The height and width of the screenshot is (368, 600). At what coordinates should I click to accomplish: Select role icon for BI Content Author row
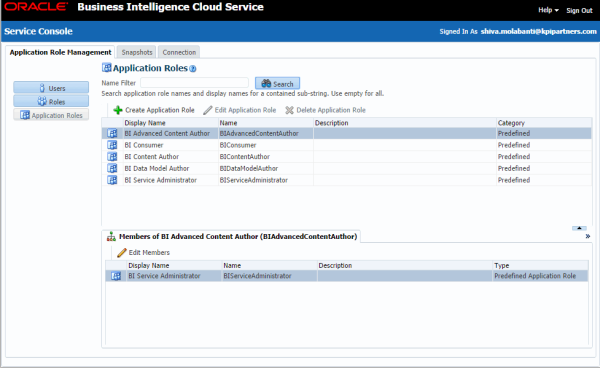(112, 156)
